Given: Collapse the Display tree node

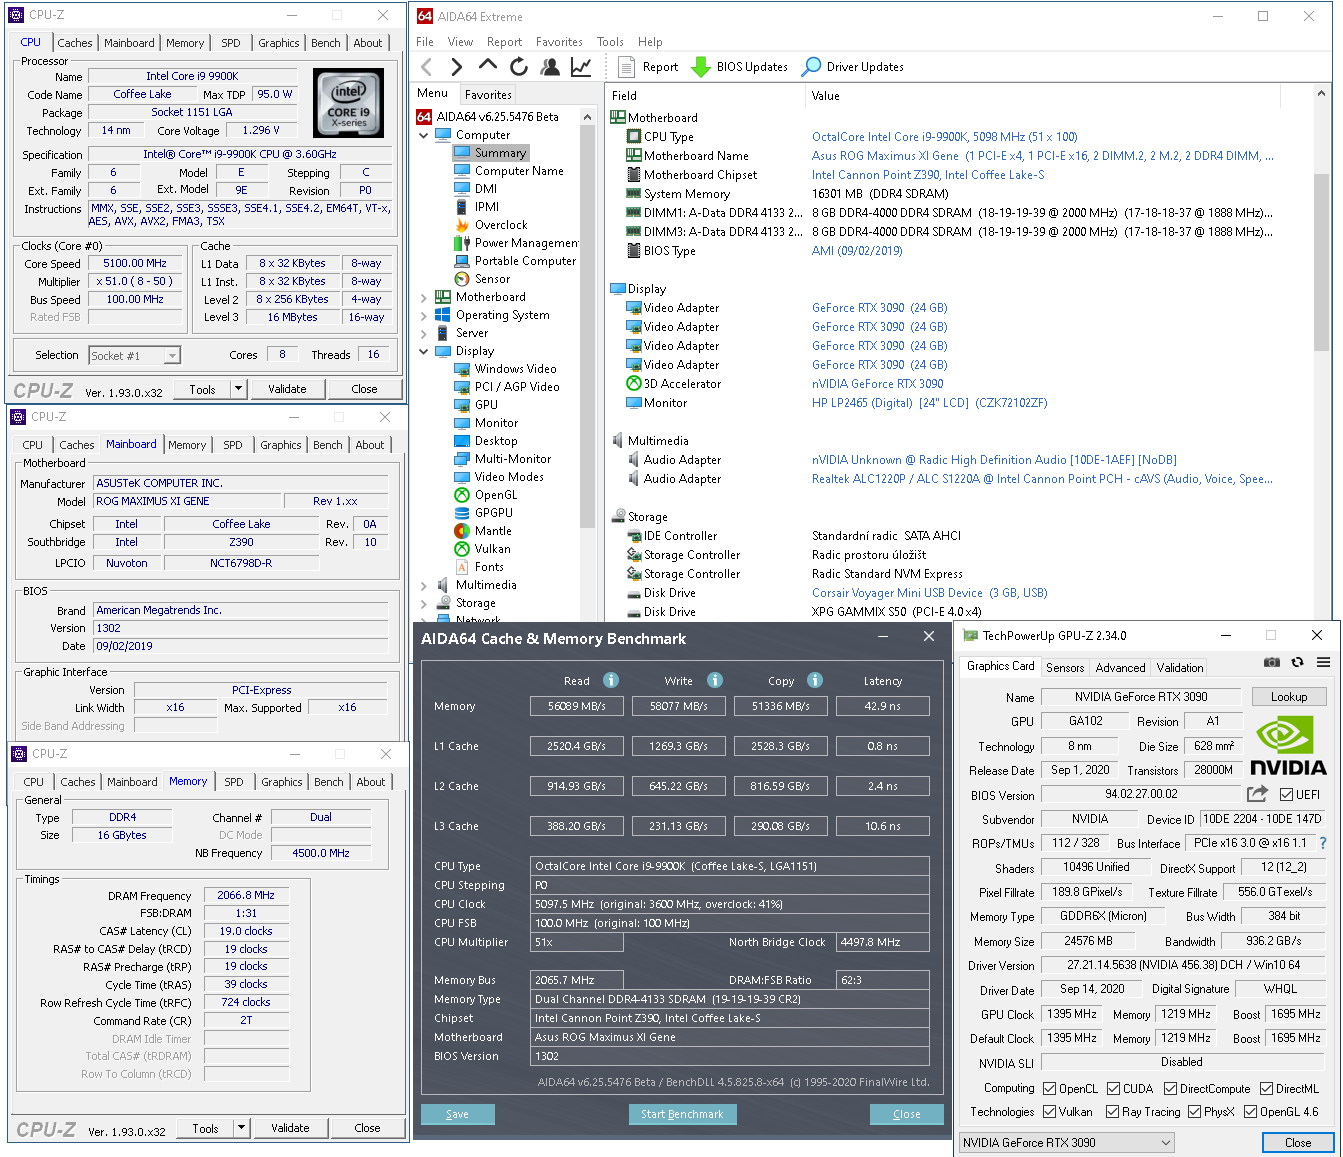Looking at the screenshot, I should [423, 351].
